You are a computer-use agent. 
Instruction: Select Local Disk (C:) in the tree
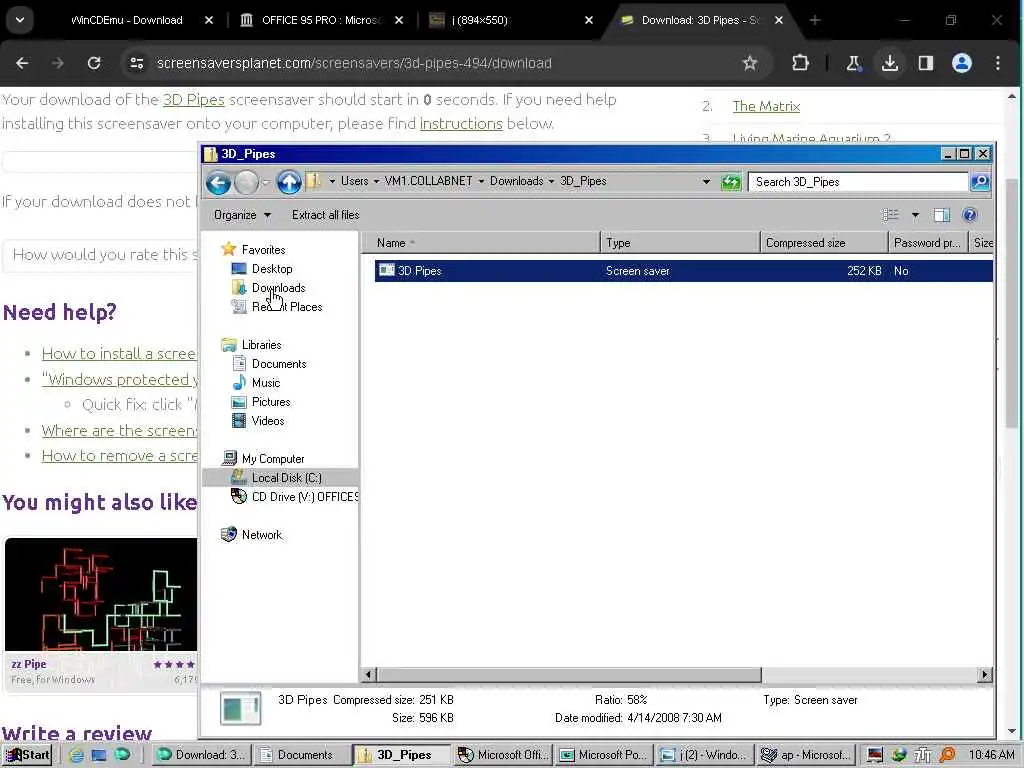point(287,477)
